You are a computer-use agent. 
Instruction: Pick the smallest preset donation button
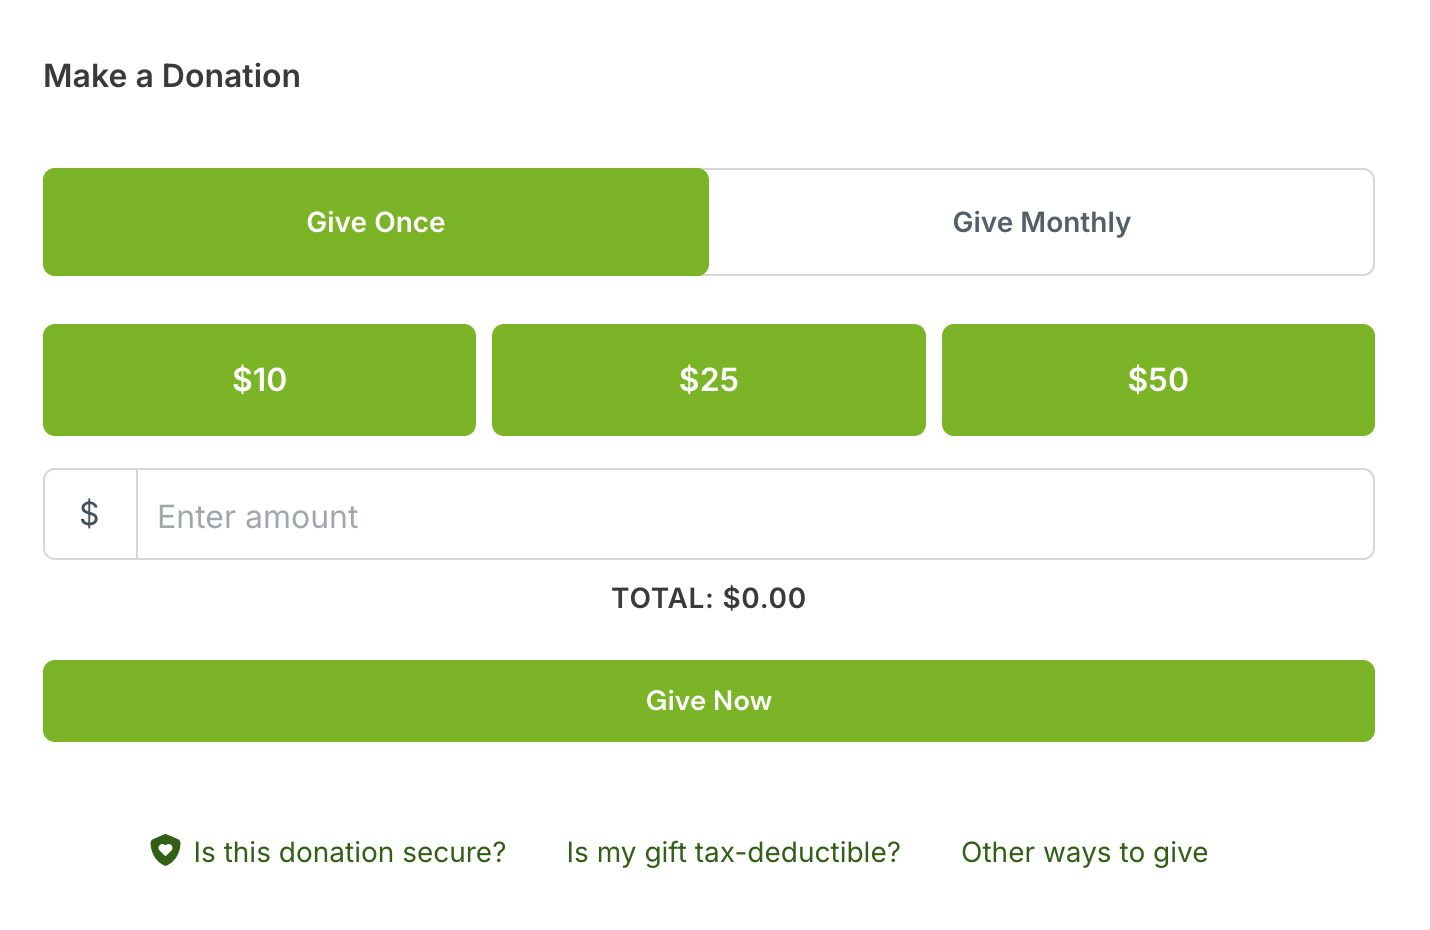pos(259,380)
